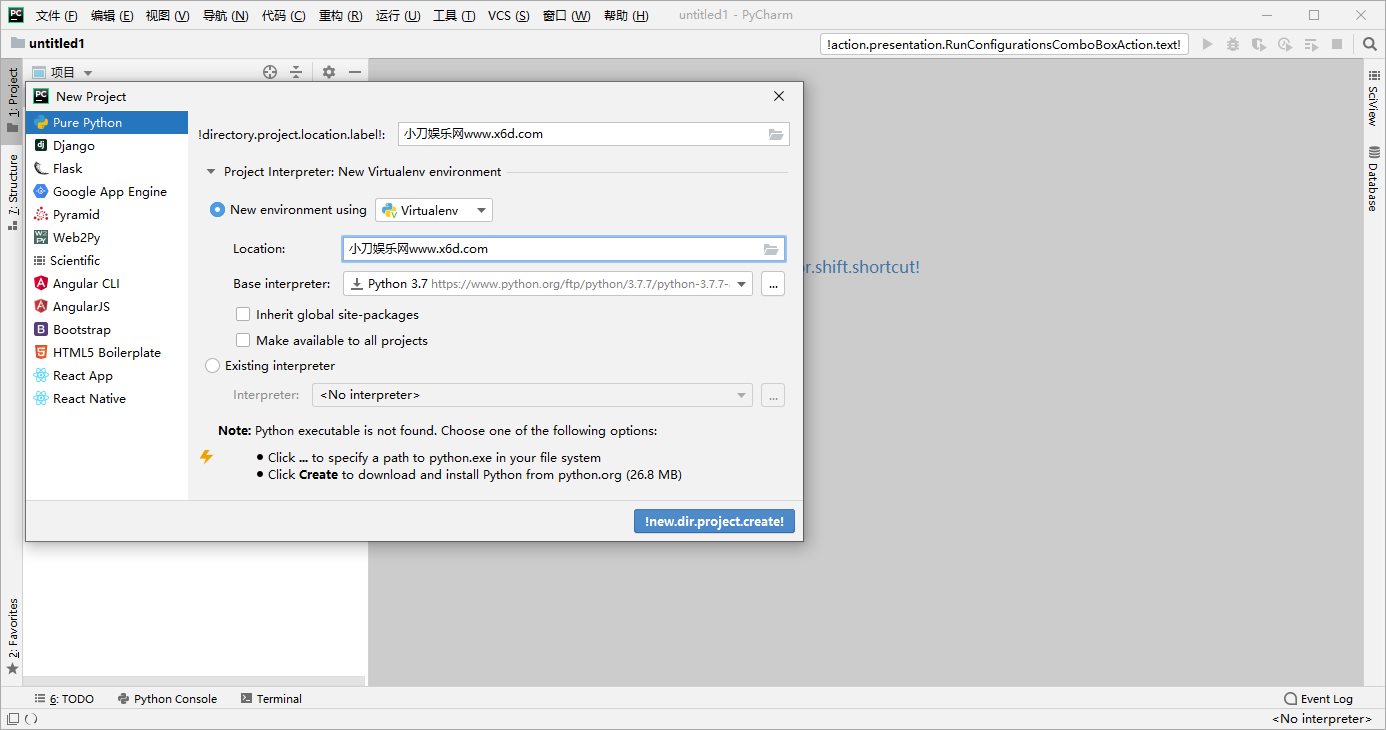
Task: Click the locate target crosshair icon
Action: (270, 72)
